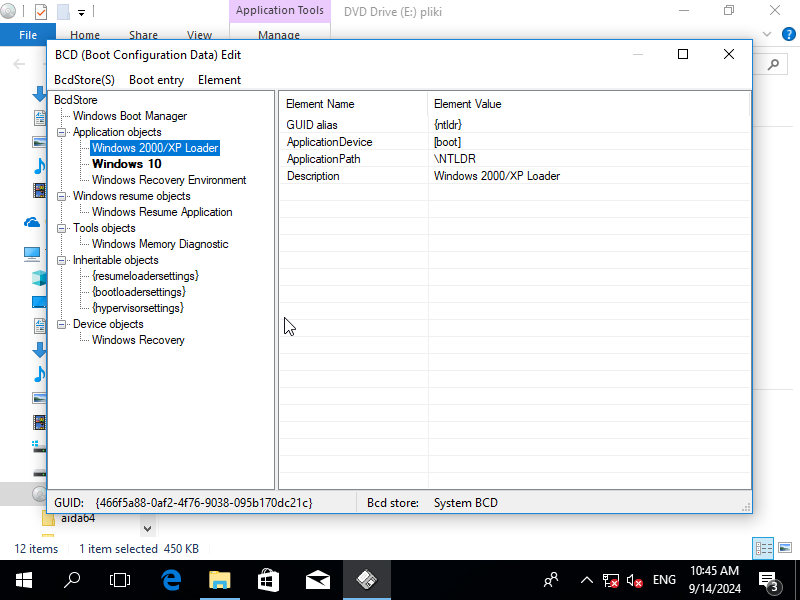Collapse the Tools objects node
Image resolution: width=800 pixels, height=600 pixels.
pos(61,229)
